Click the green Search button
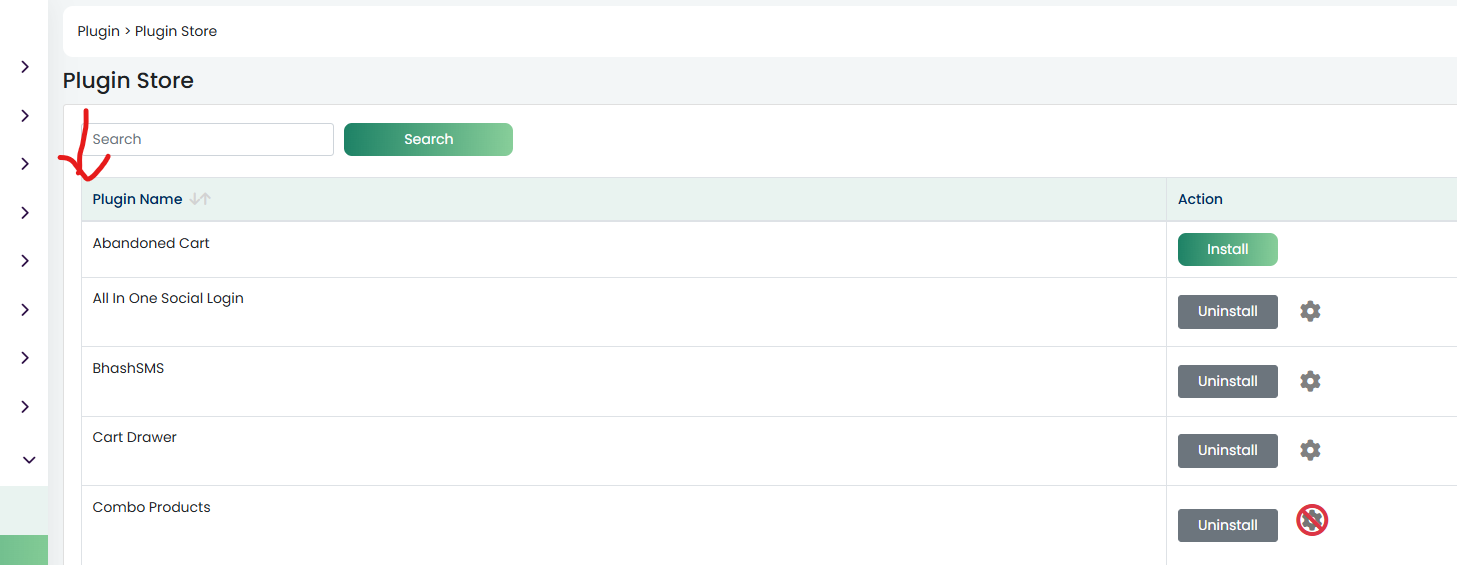The width and height of the screenshot is (1457, 565). click(428, 139)
